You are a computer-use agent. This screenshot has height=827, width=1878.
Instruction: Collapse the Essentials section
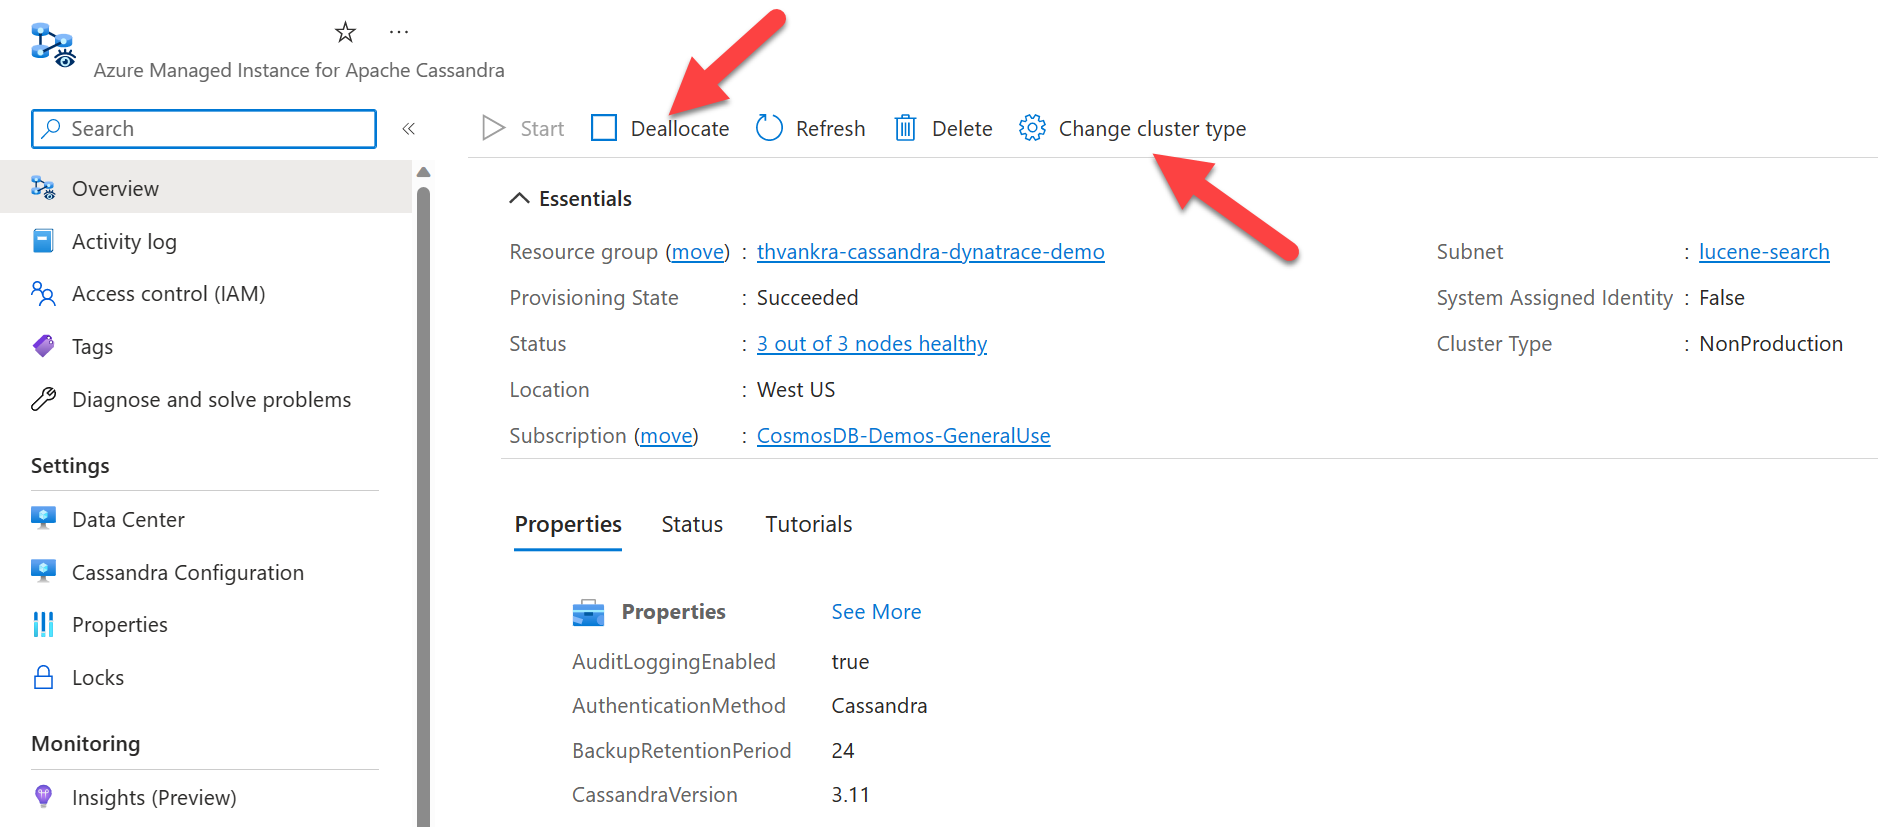[519, 198]
